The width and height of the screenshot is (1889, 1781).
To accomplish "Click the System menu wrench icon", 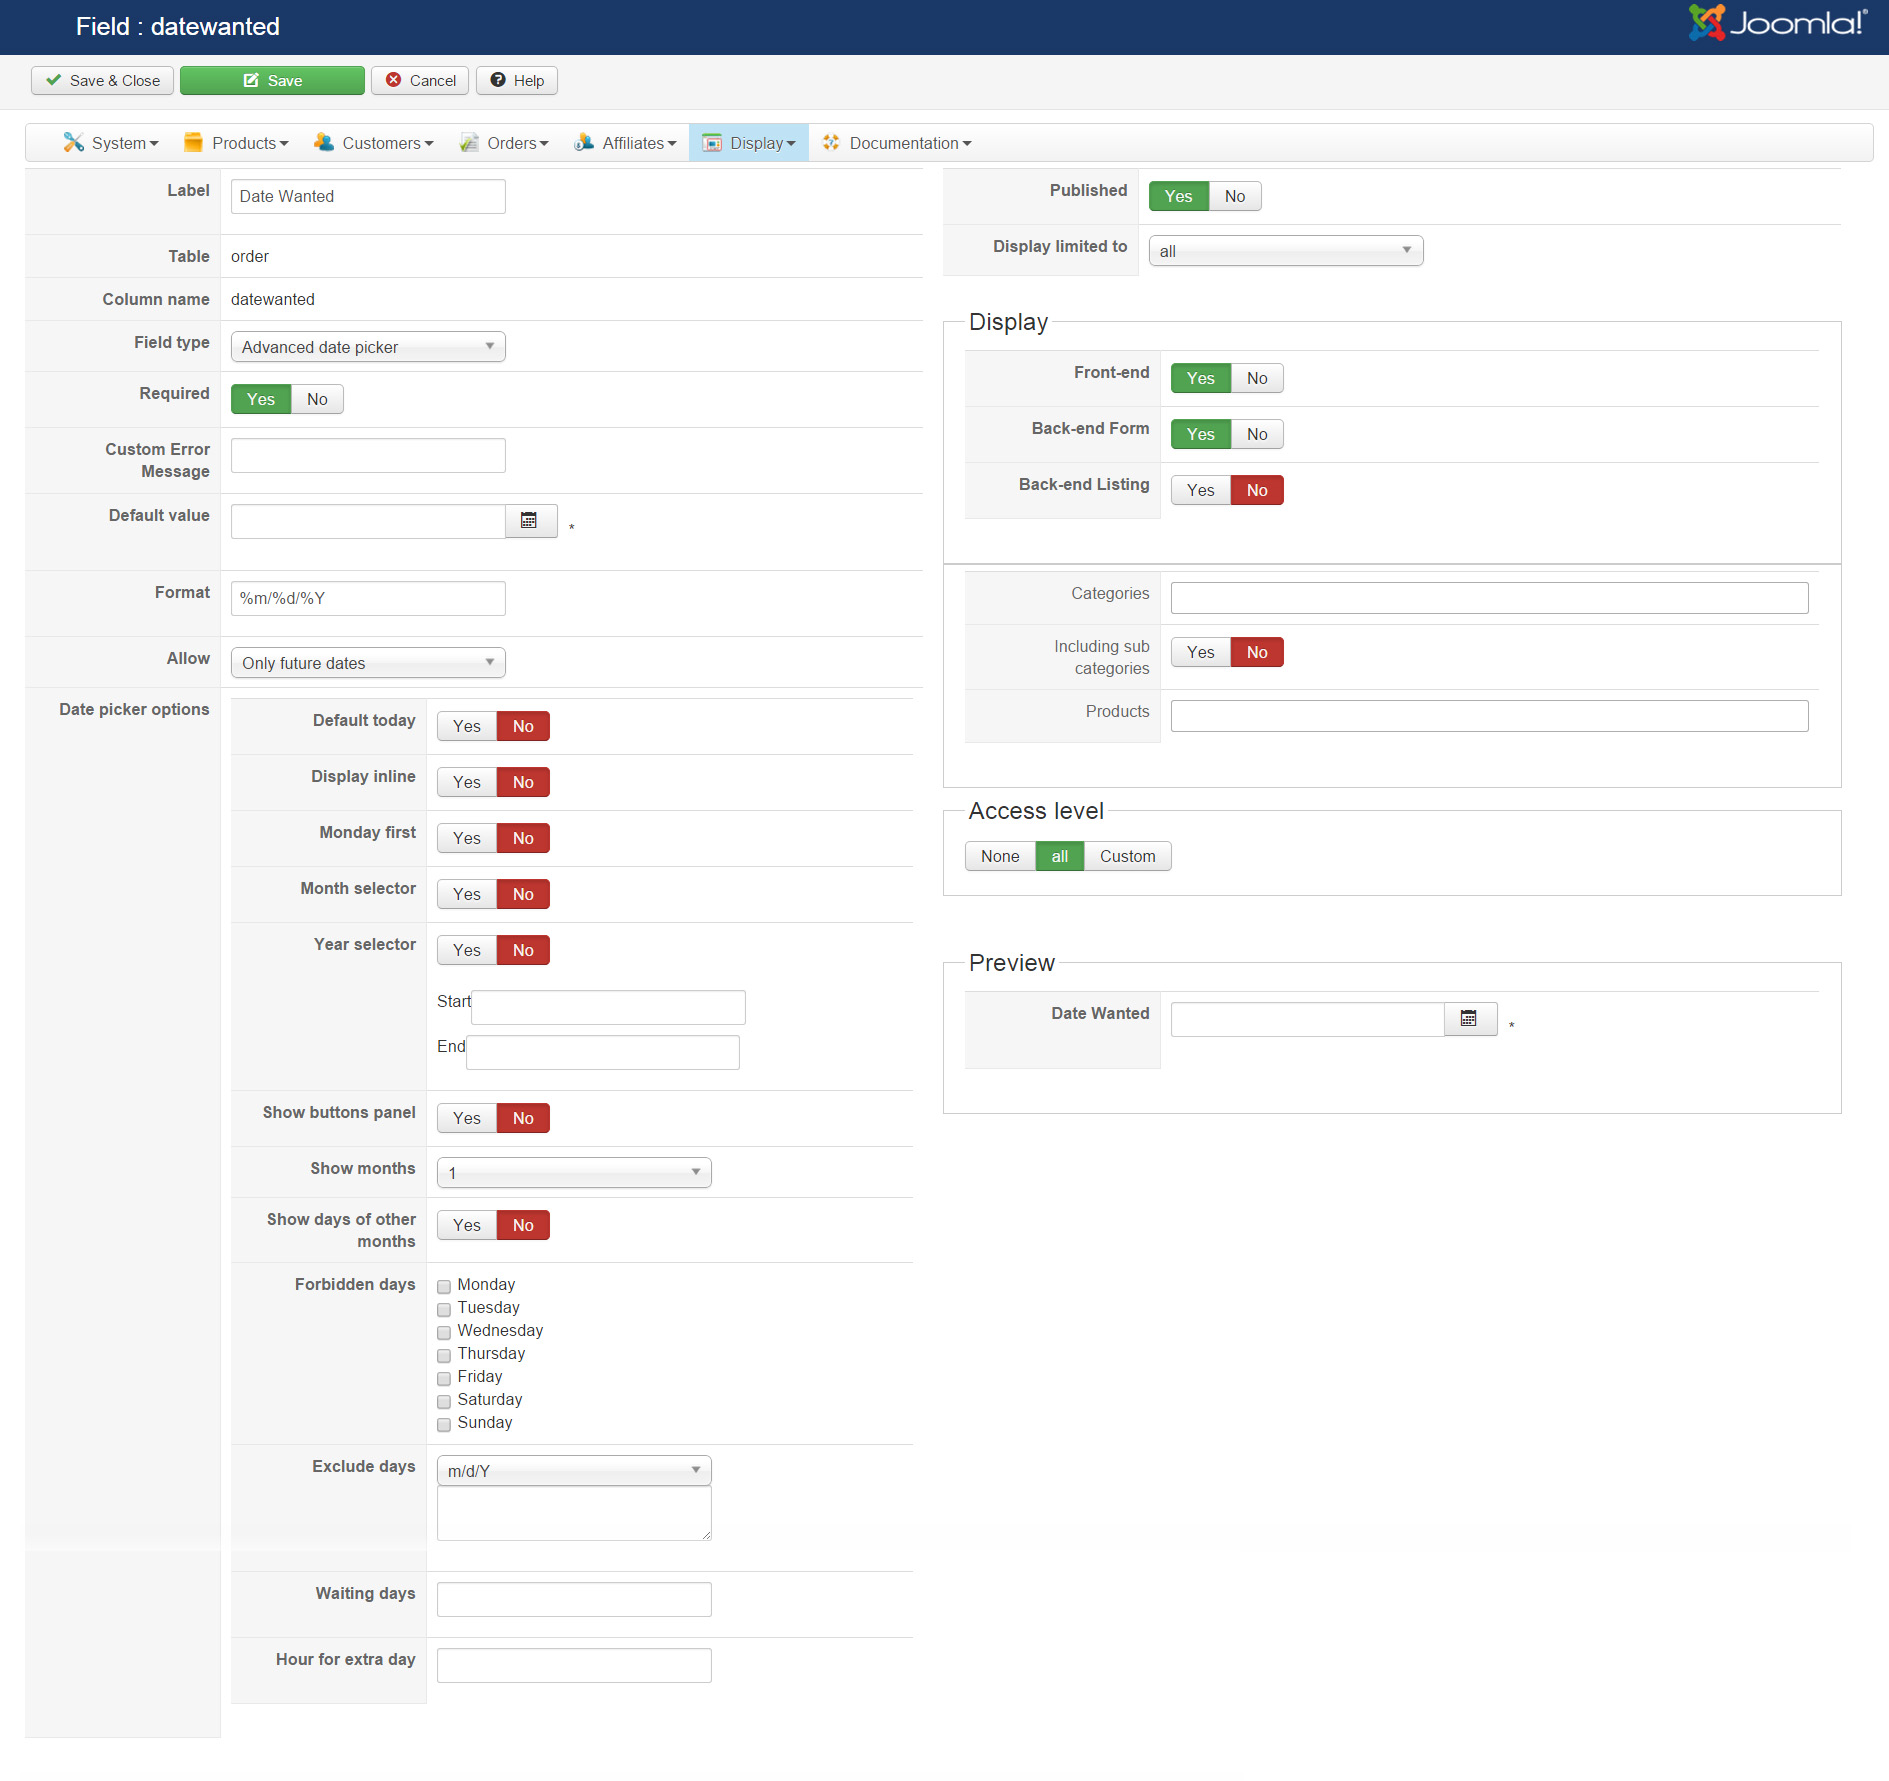I will [73, 143].
